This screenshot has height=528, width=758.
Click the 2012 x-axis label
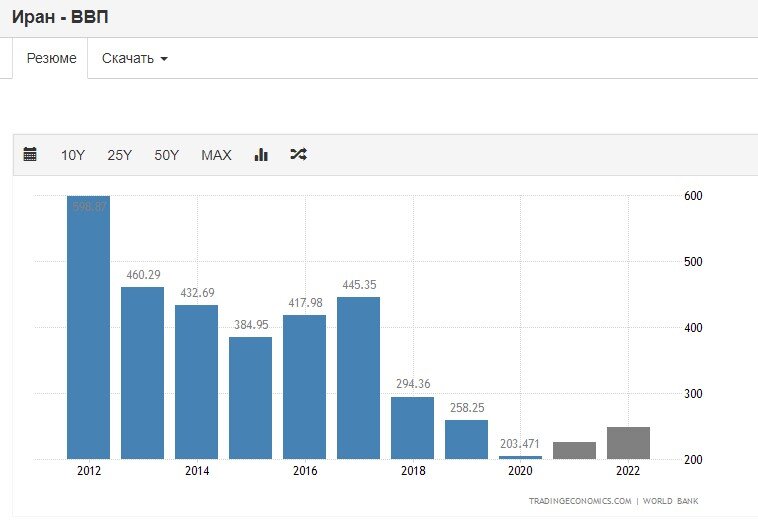click(89, 470)
